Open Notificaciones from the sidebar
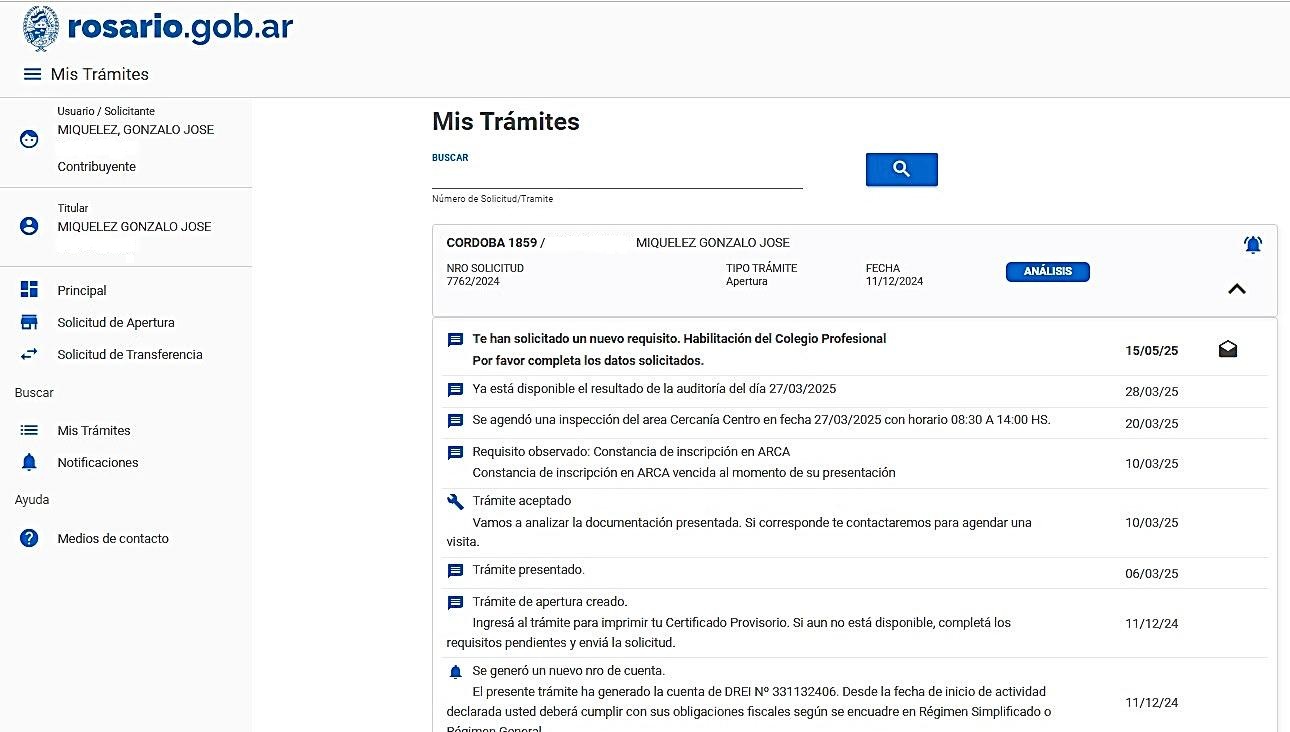The width and height of the screenshot is (1290, 732). coord(97,463)
